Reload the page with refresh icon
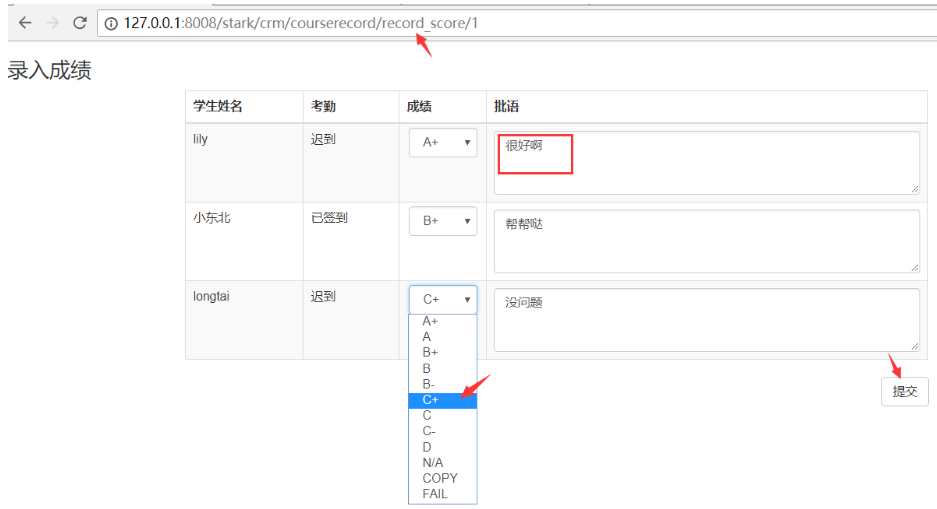 79,23
